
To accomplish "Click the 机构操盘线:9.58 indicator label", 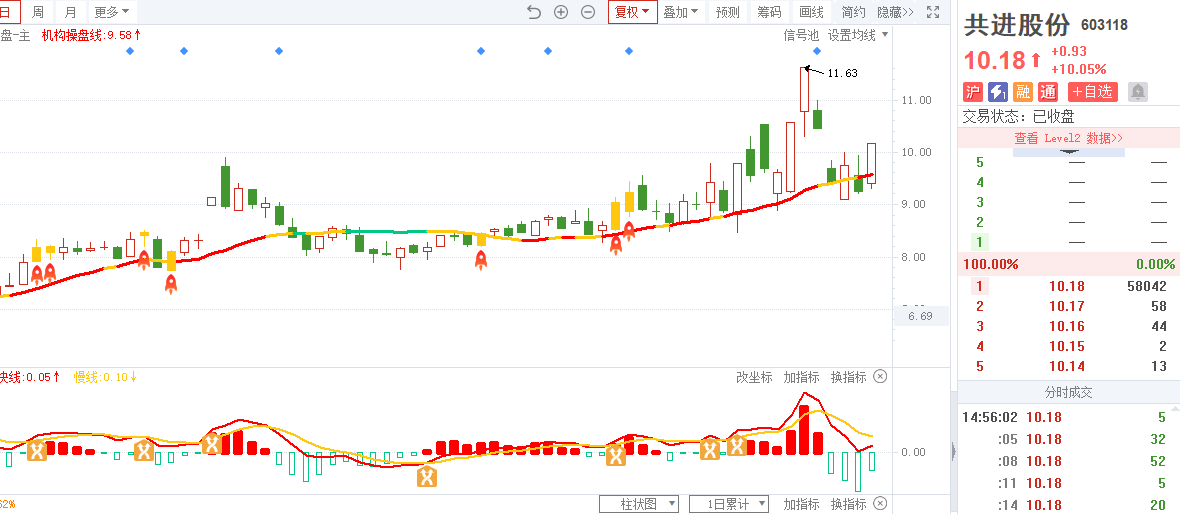I will click(92, 35).
